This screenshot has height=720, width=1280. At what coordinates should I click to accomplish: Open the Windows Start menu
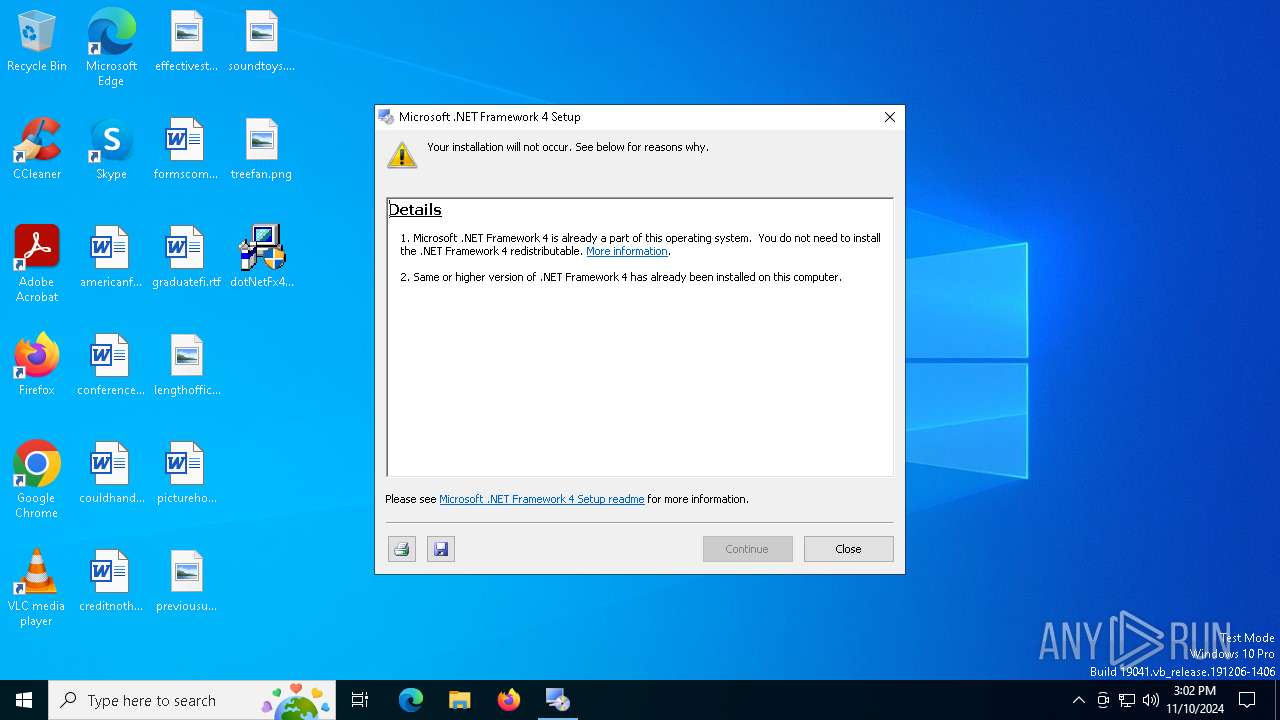(24, 700)
